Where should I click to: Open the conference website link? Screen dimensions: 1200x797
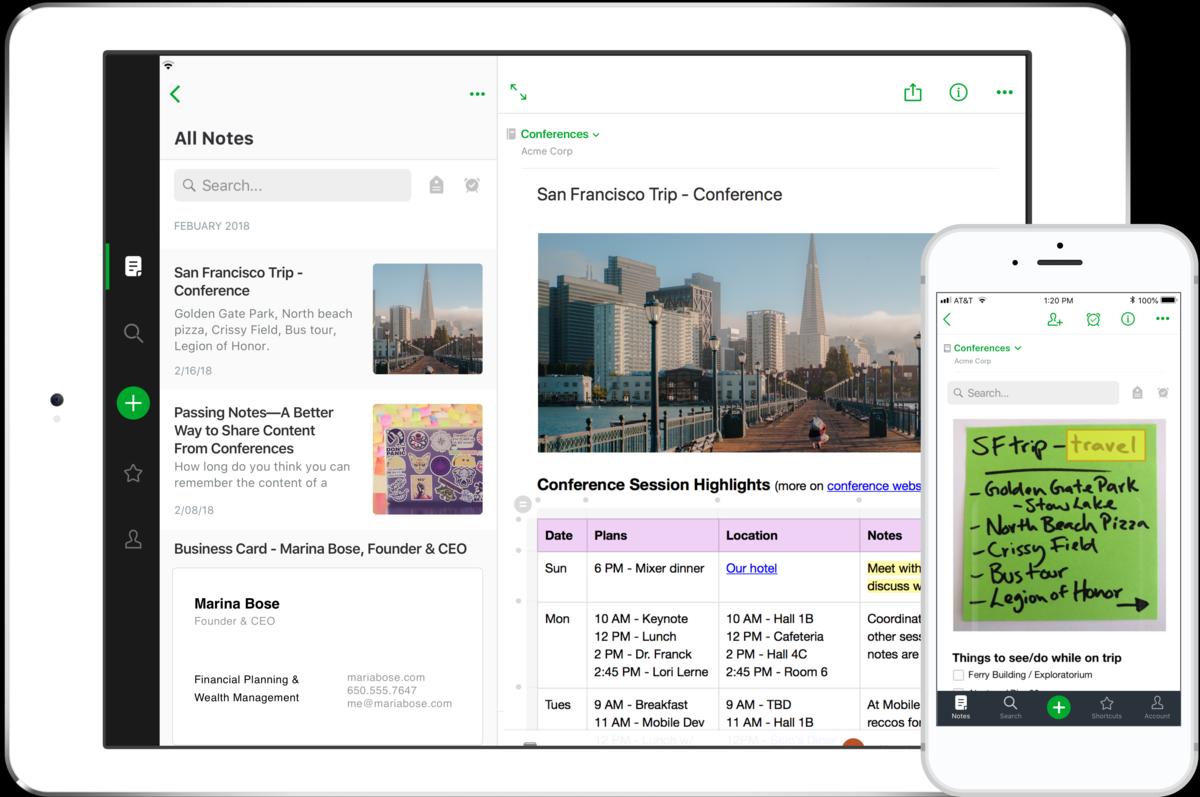(x=873, y=486)
